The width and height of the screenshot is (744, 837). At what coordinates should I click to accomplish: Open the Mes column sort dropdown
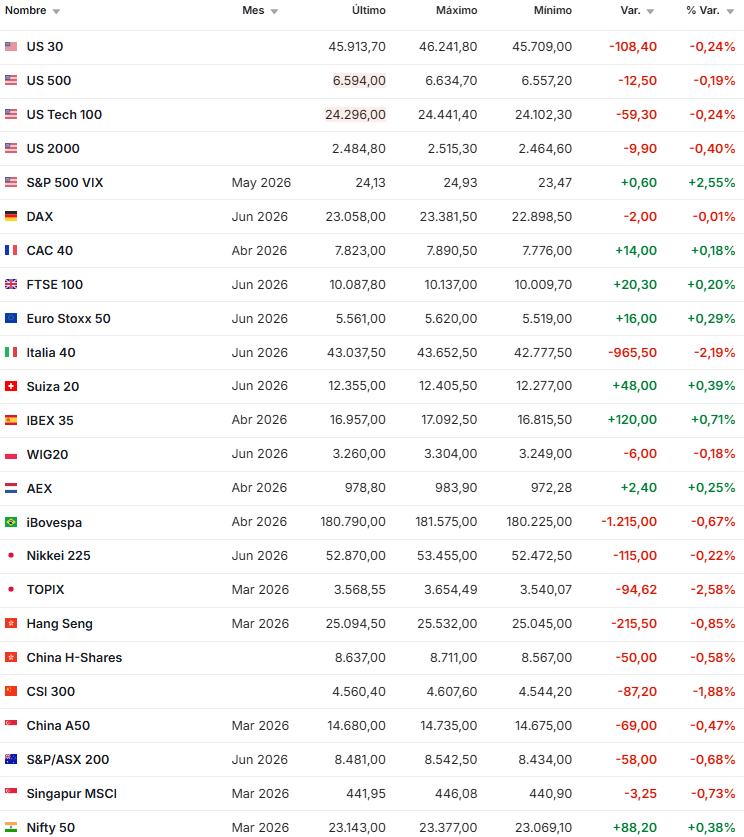[275, 12]
